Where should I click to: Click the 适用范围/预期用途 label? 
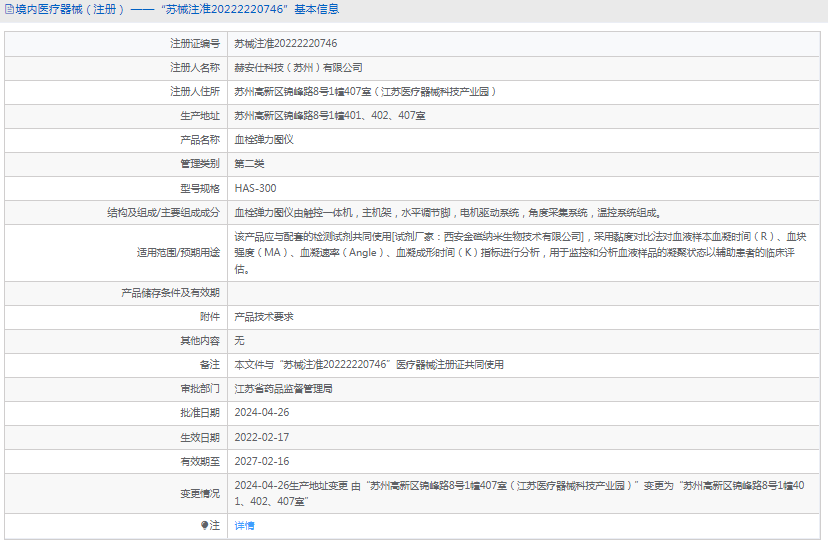point(178,253)
